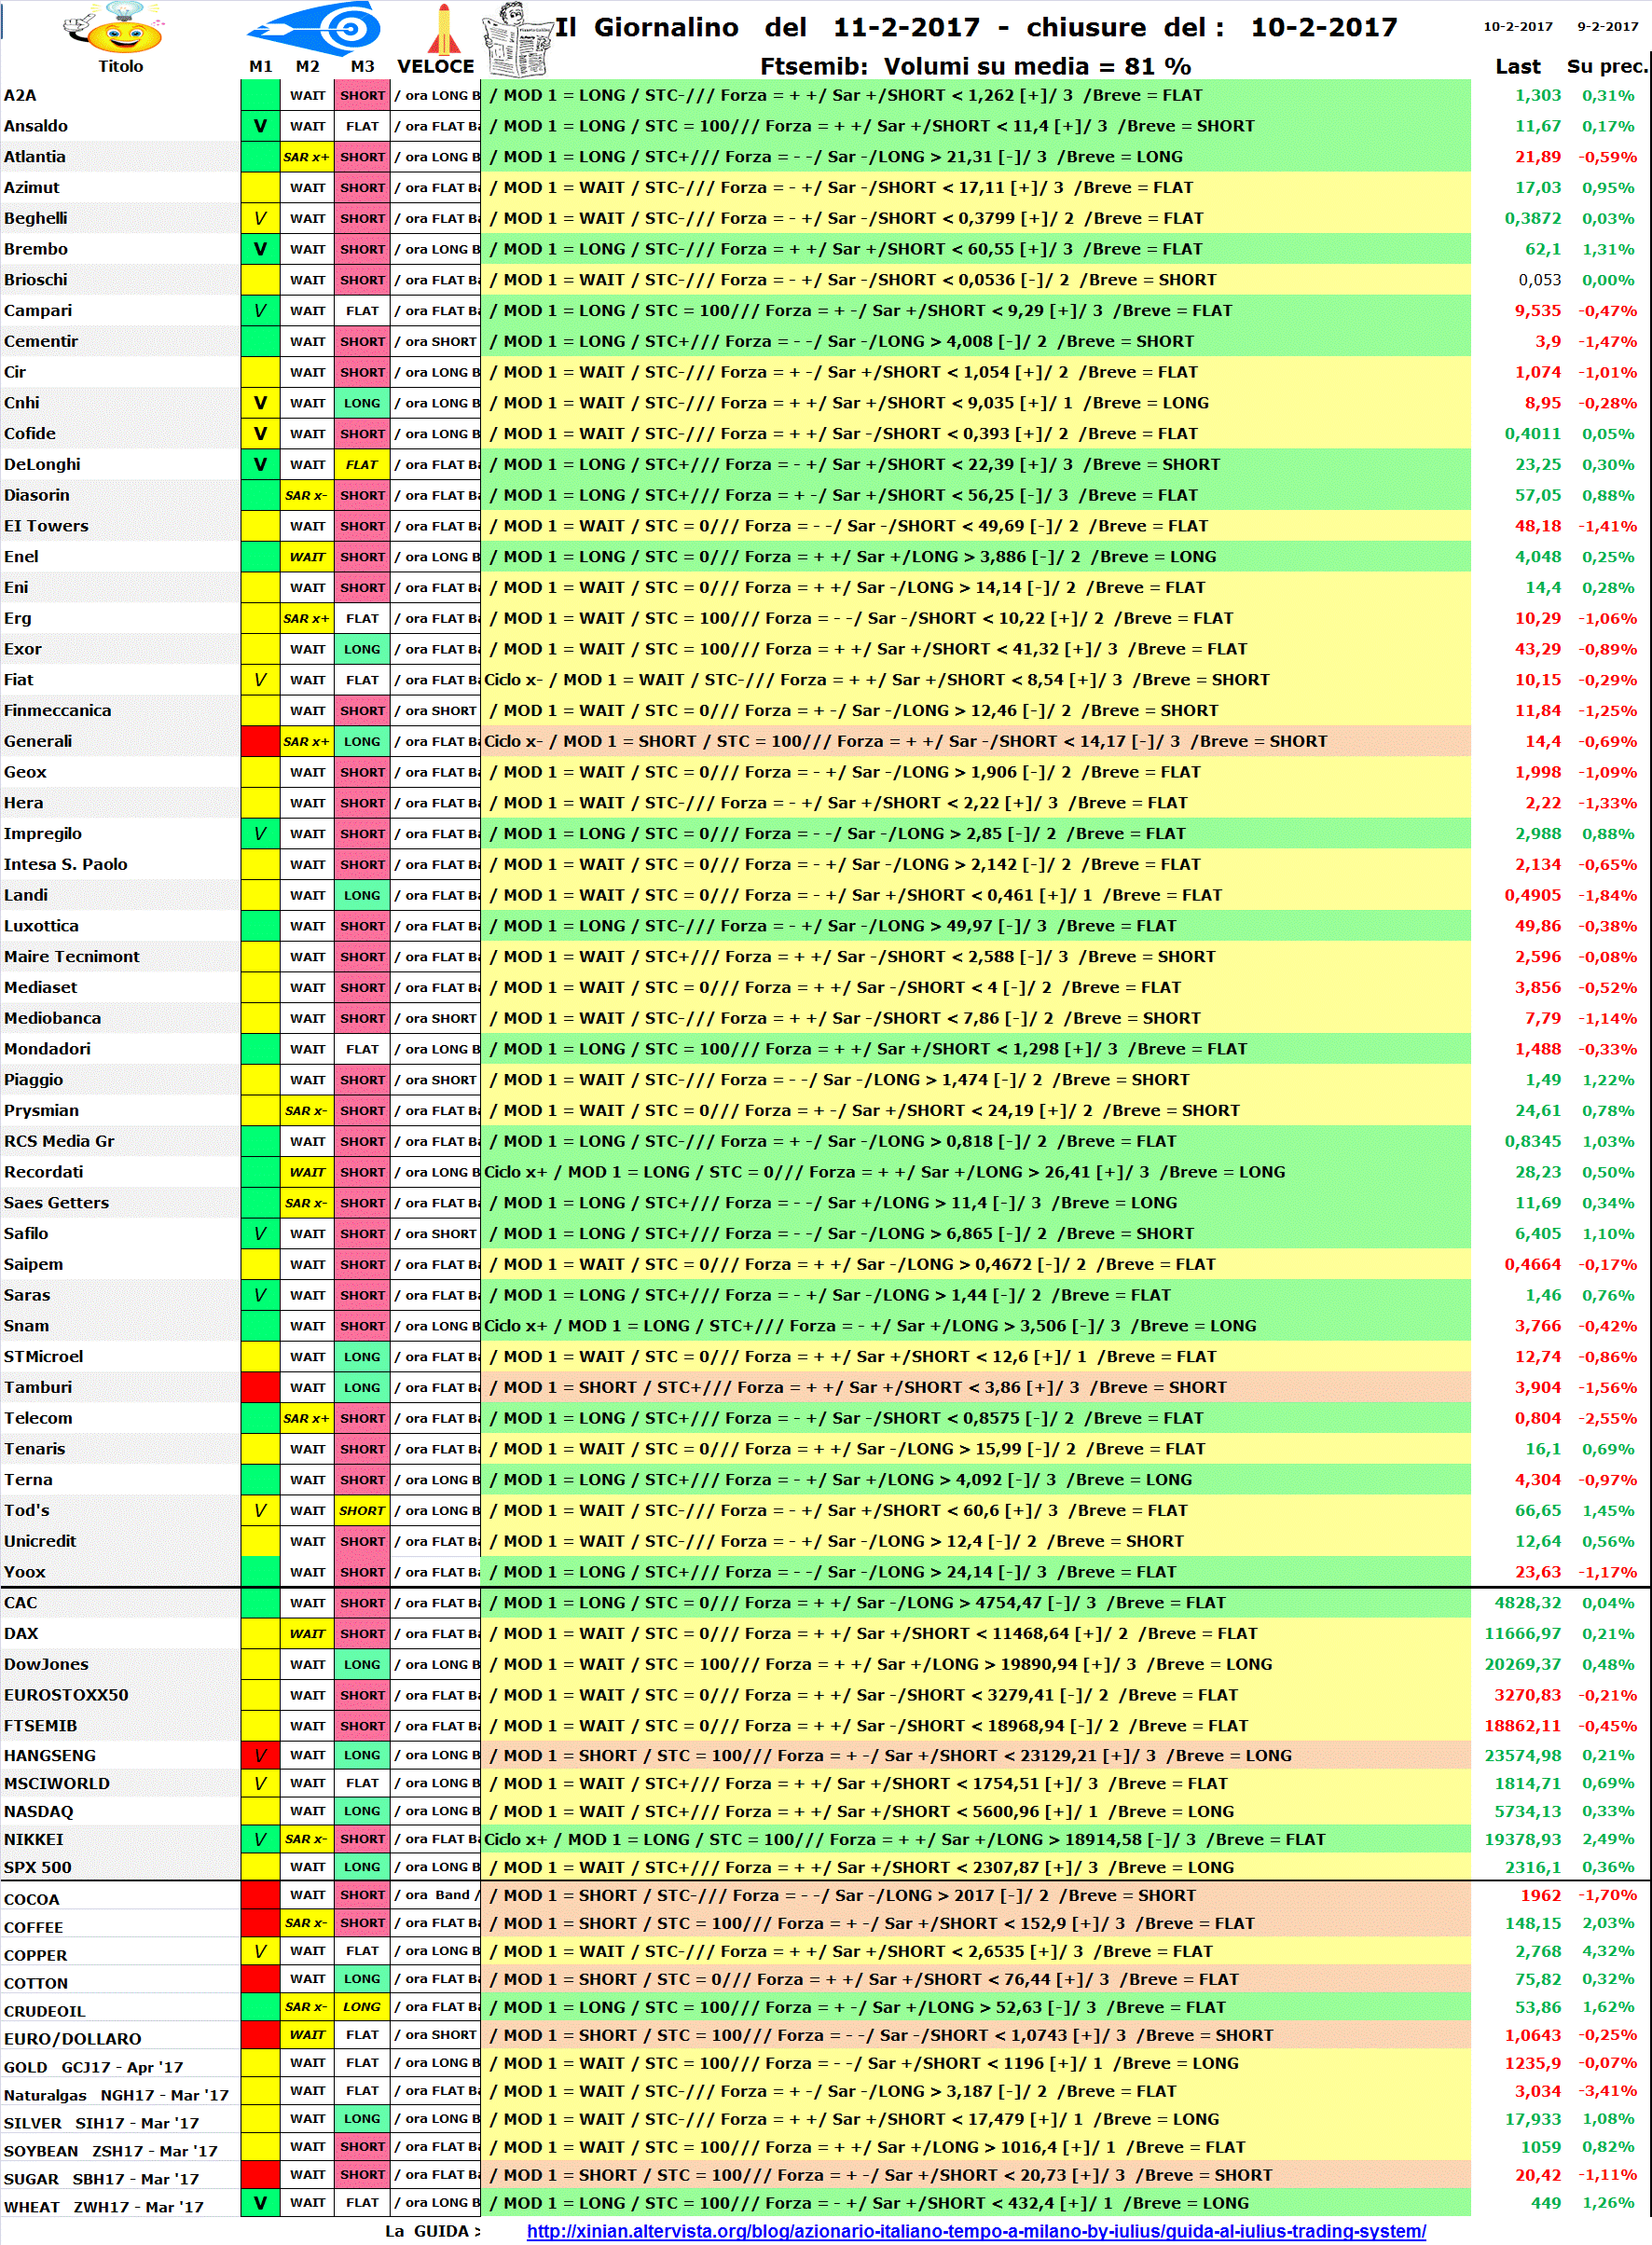Click the Saipem last price 0,4664

pyautogui.click(x=1533, y=1264)
